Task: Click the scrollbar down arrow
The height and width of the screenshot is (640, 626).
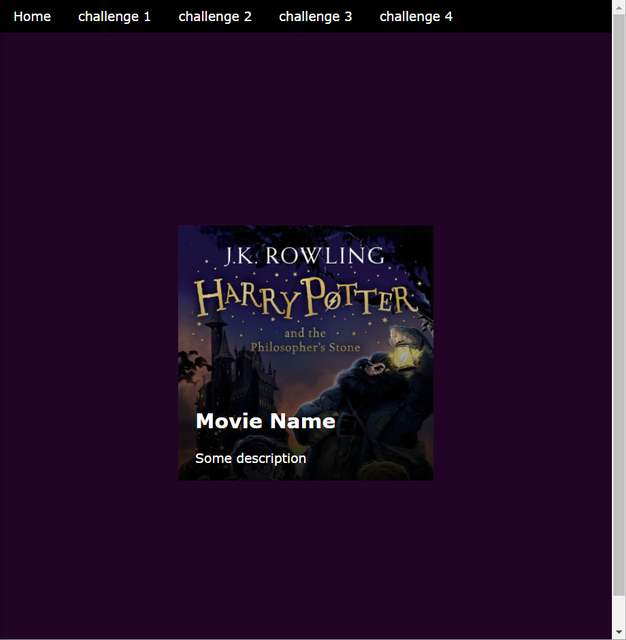Action: click(619, 632)
